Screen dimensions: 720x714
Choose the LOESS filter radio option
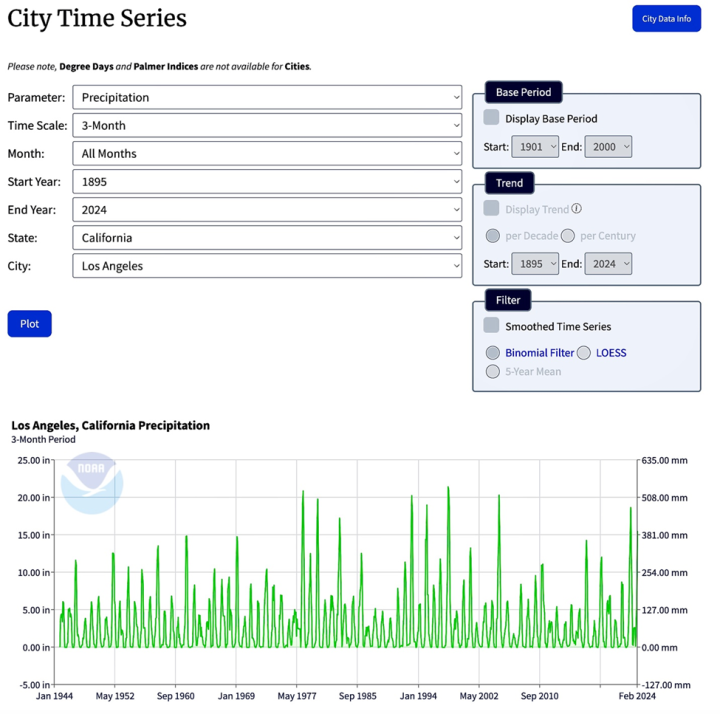coord(584,353)
